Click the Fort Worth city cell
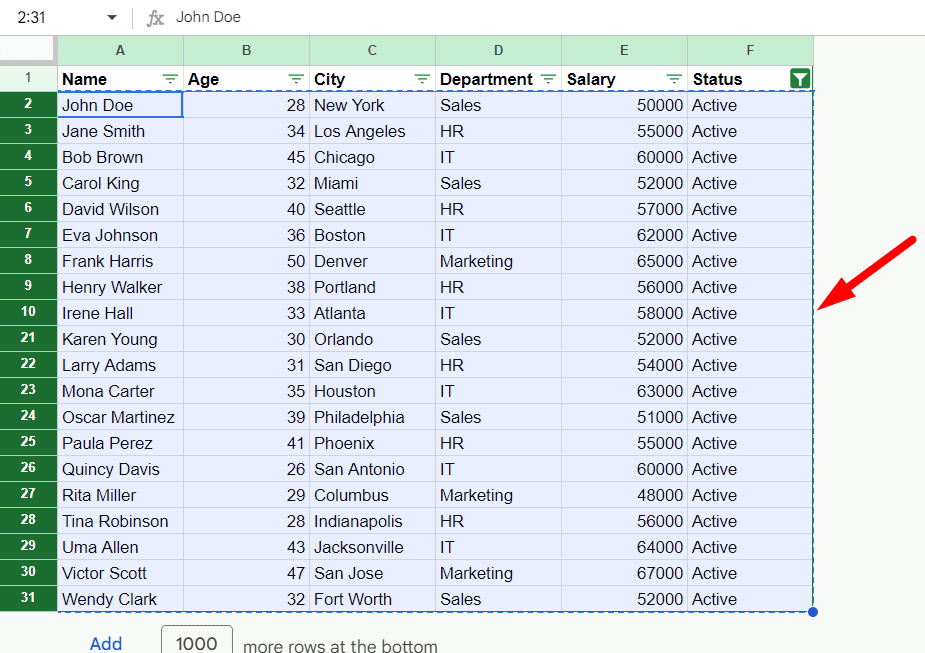This screenshot has width=925, height=653. 372,598
